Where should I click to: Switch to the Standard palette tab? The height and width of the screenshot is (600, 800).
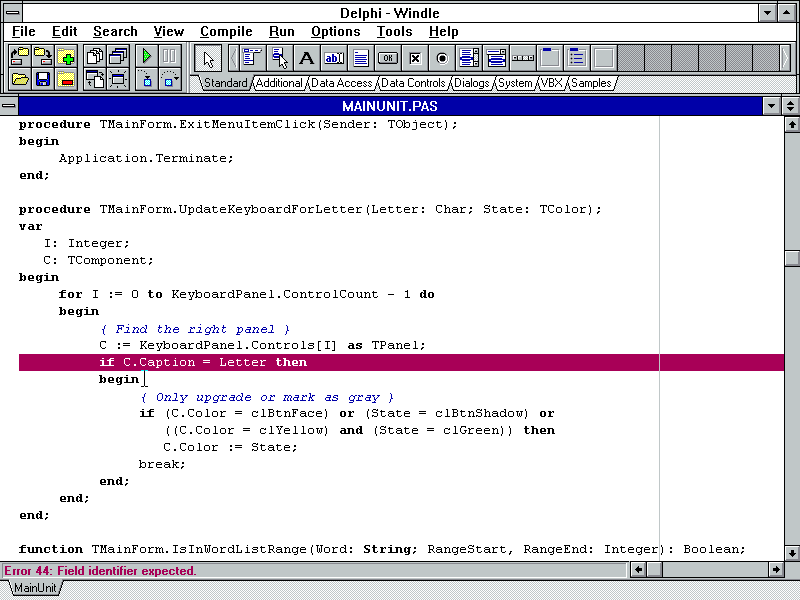pyautogui.click(x=225, y=83)
